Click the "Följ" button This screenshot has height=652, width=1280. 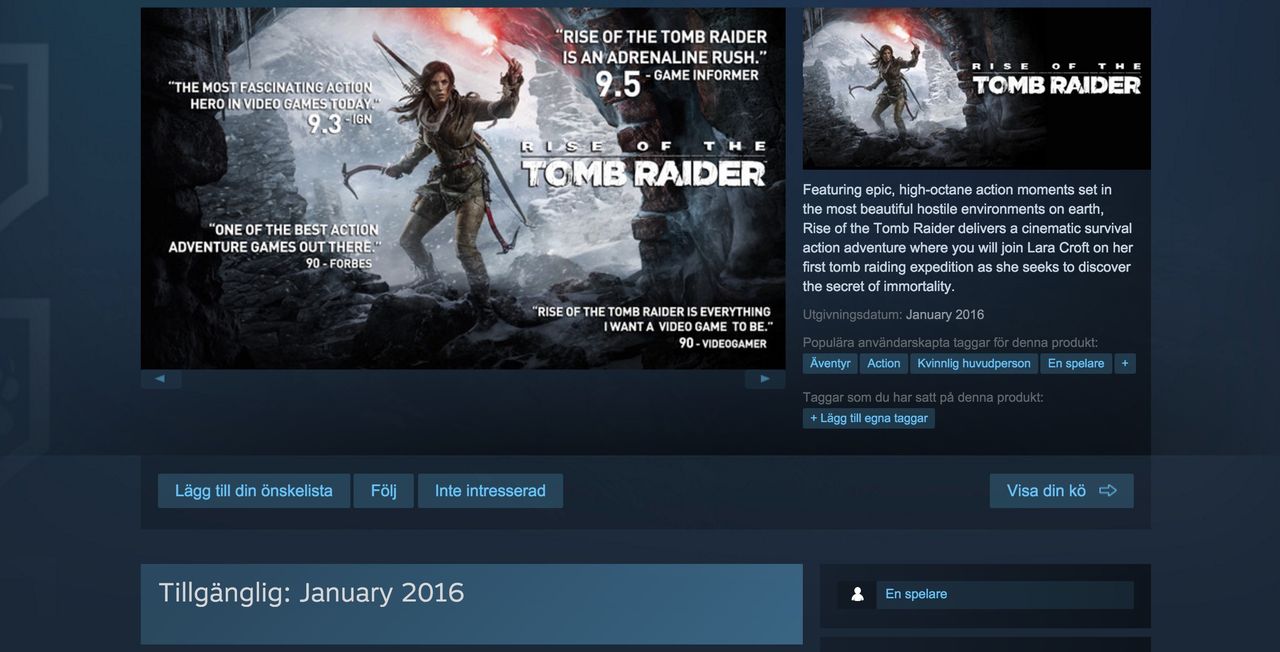pos(383,490)
